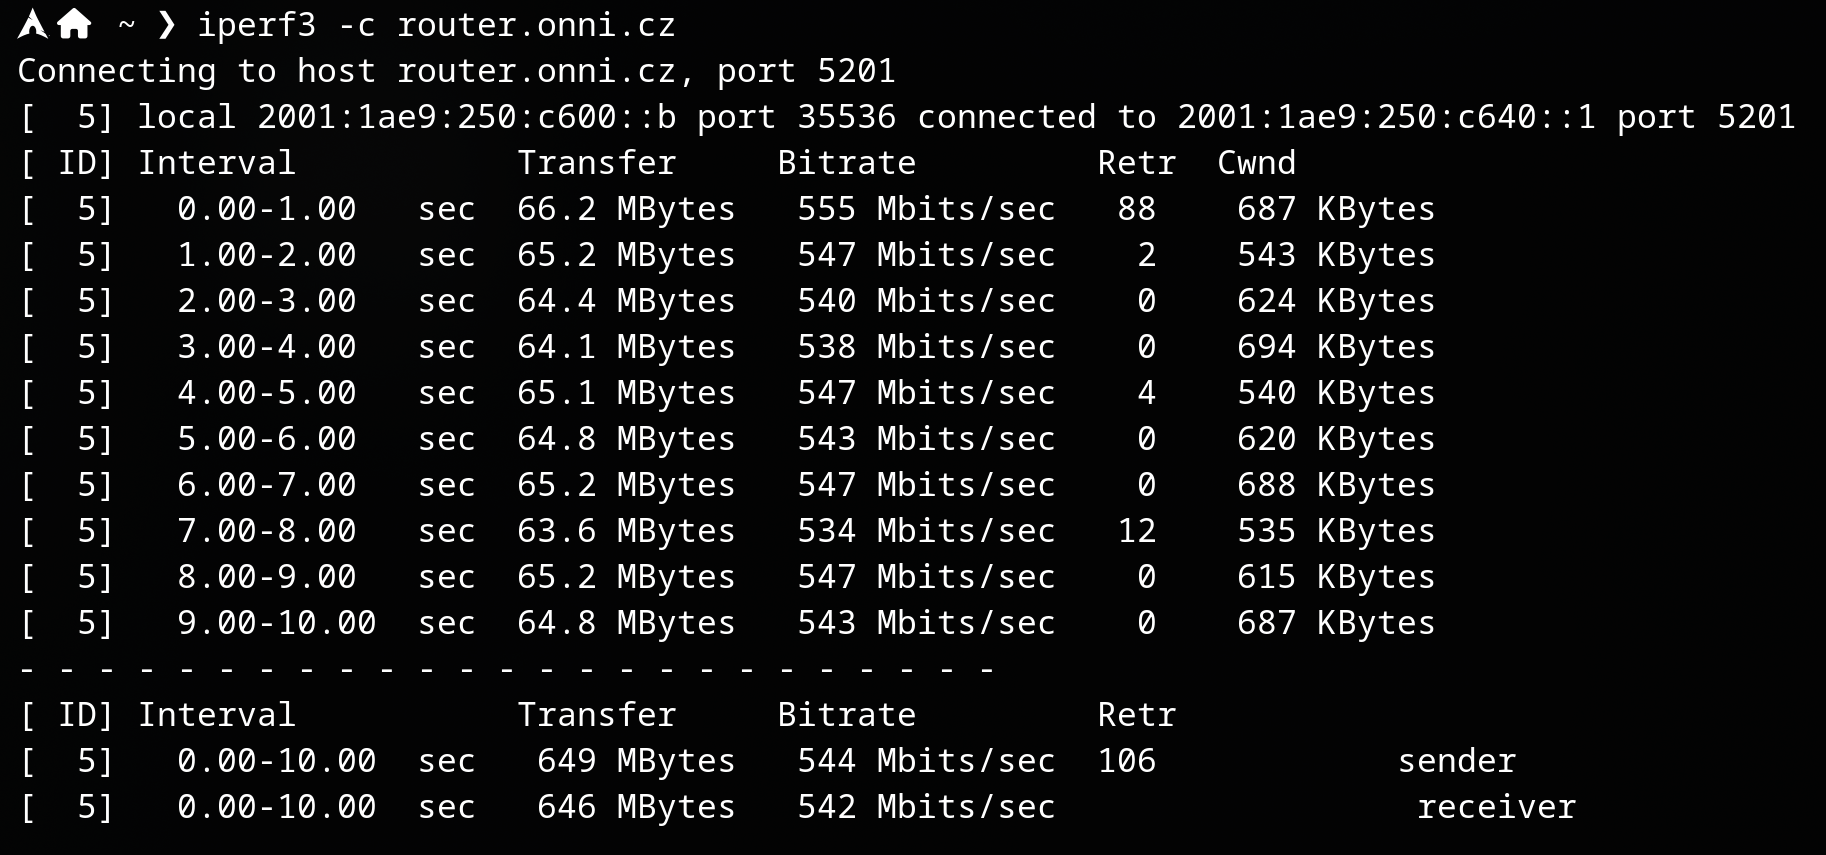
Task: Click the Arch Linux logo in prompt
Action: 32,24
